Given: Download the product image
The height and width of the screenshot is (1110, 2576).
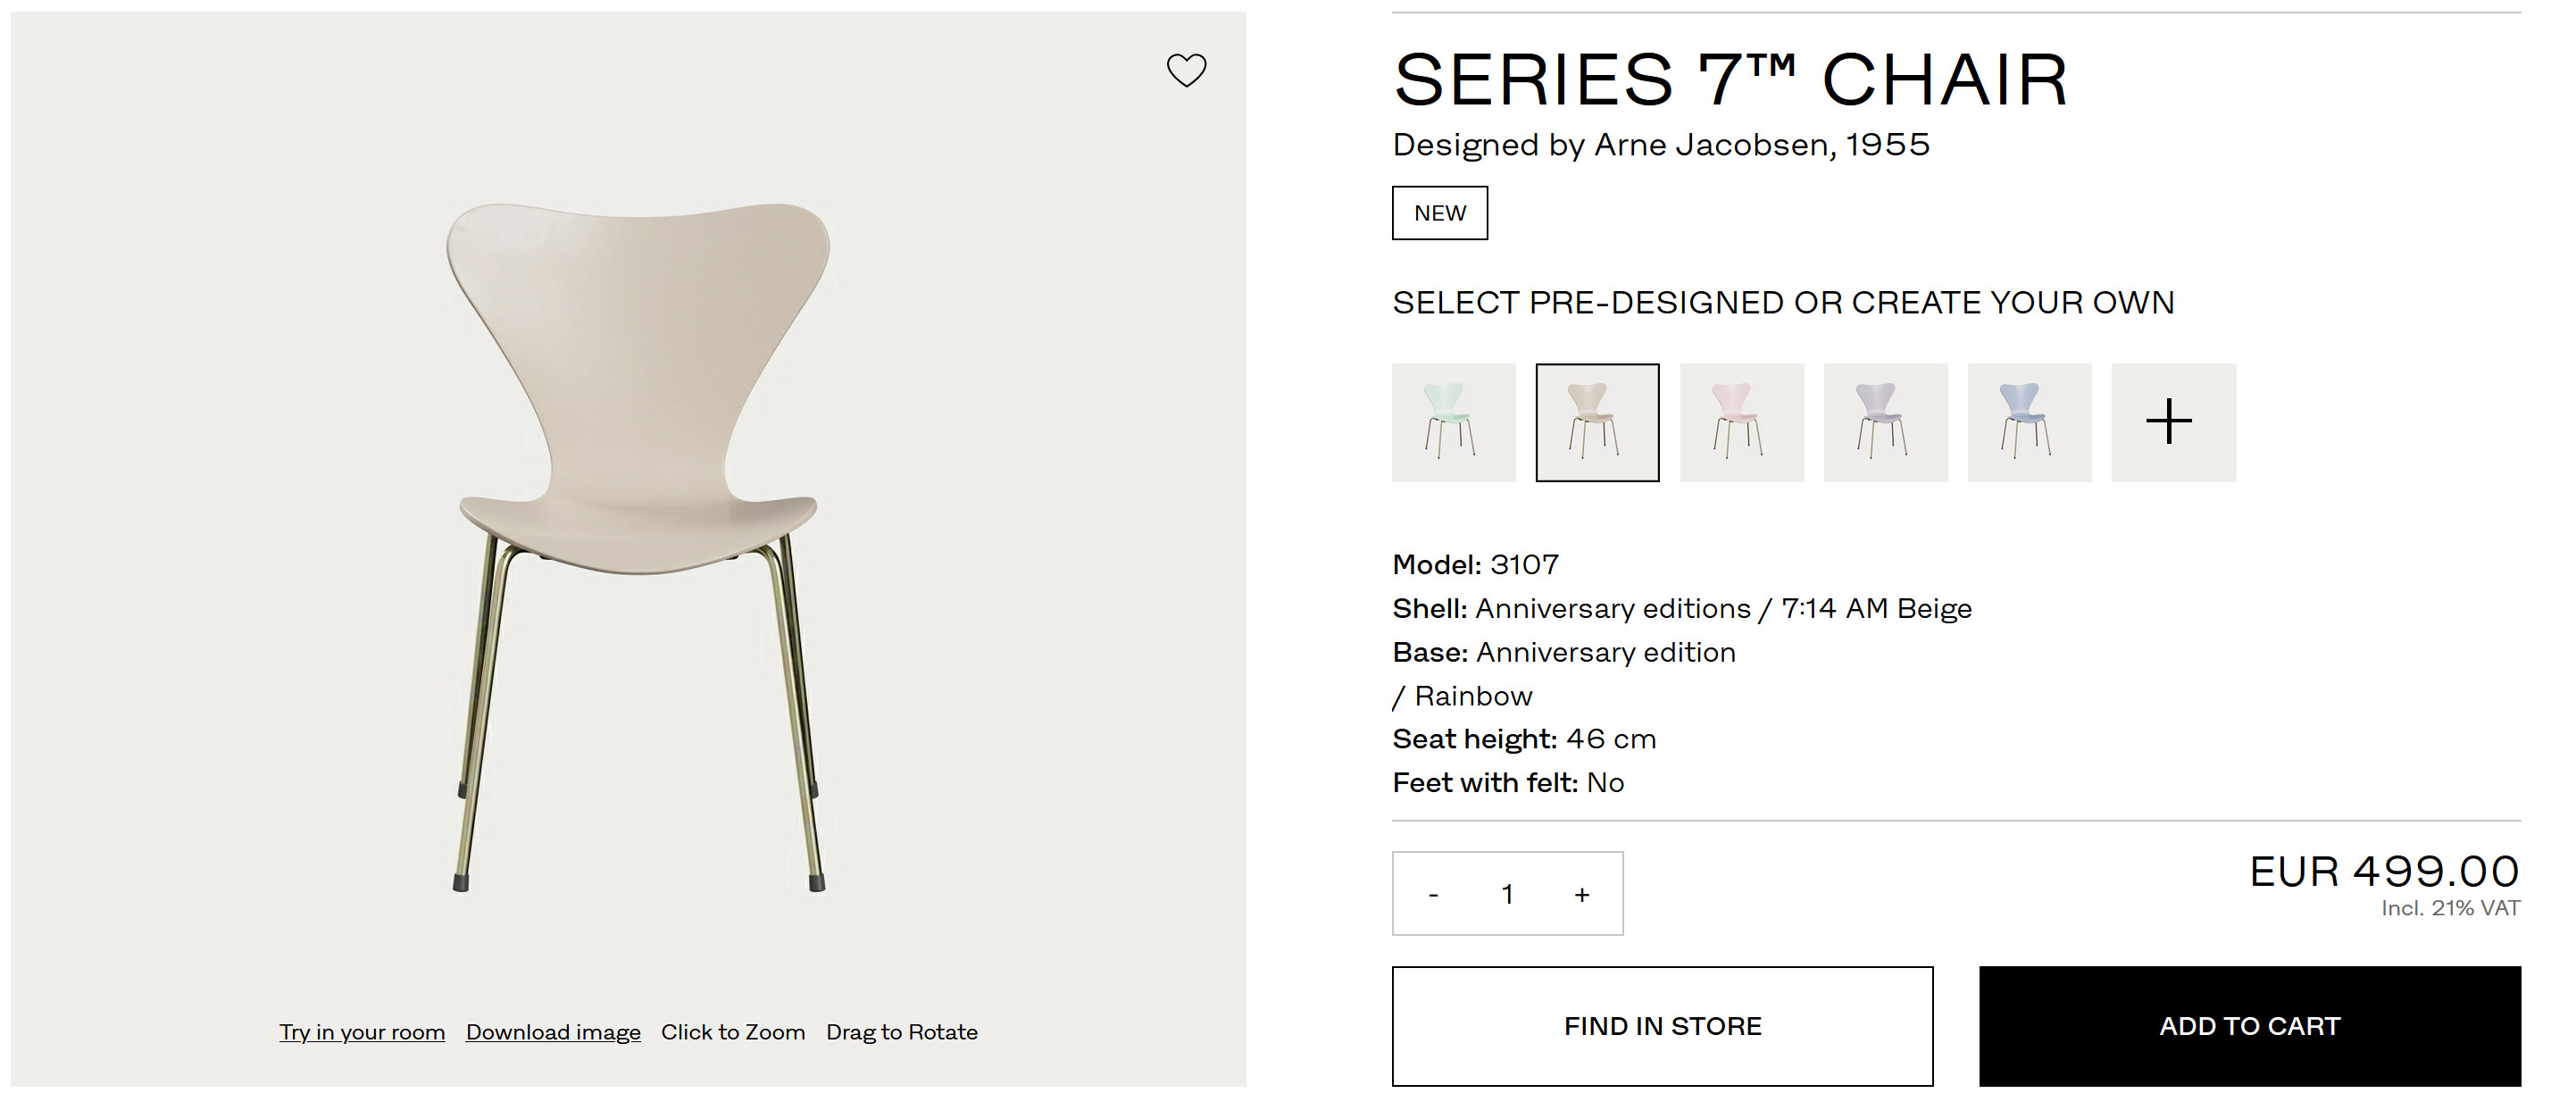Looking at the screenshot, I should pyautogui.click(x=553, y=1032).
